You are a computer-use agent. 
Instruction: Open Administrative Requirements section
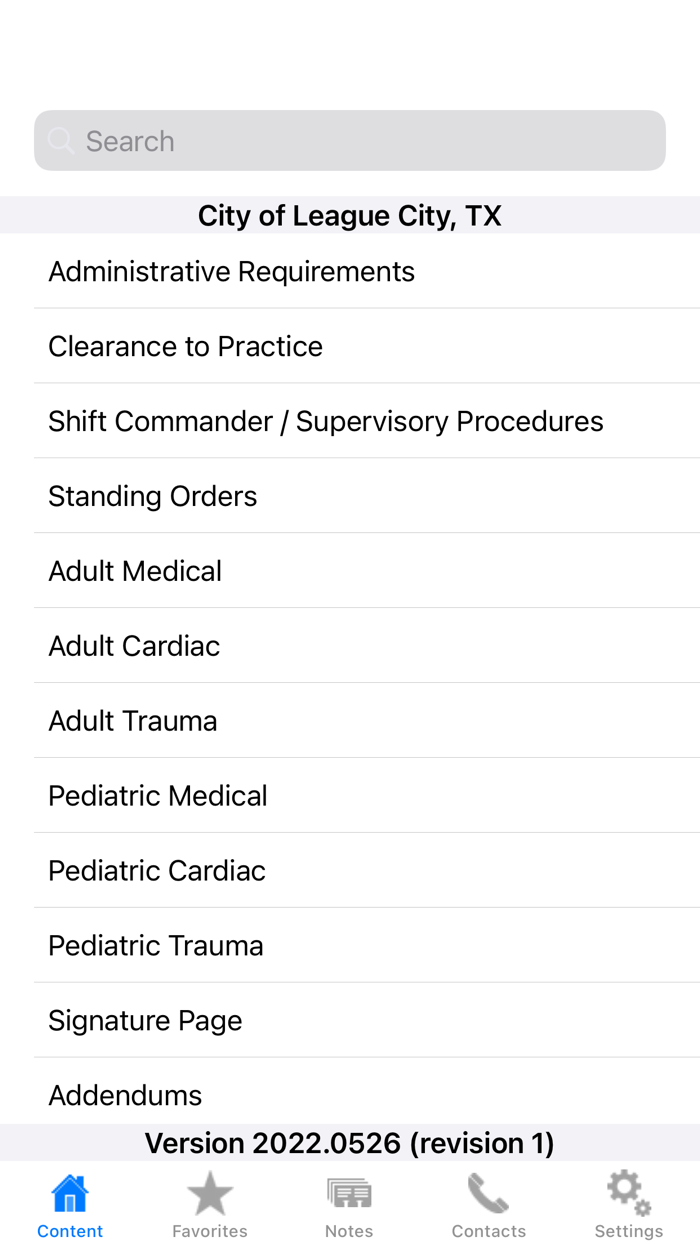pyautogui.click(x=231, y=272)
